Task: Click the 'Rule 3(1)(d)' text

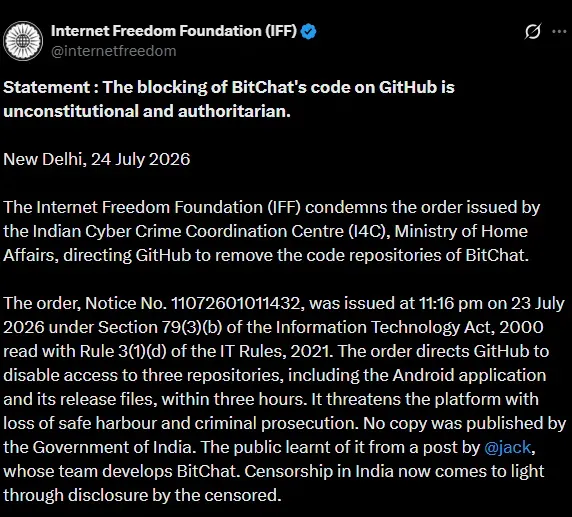Action: point(123,351)
